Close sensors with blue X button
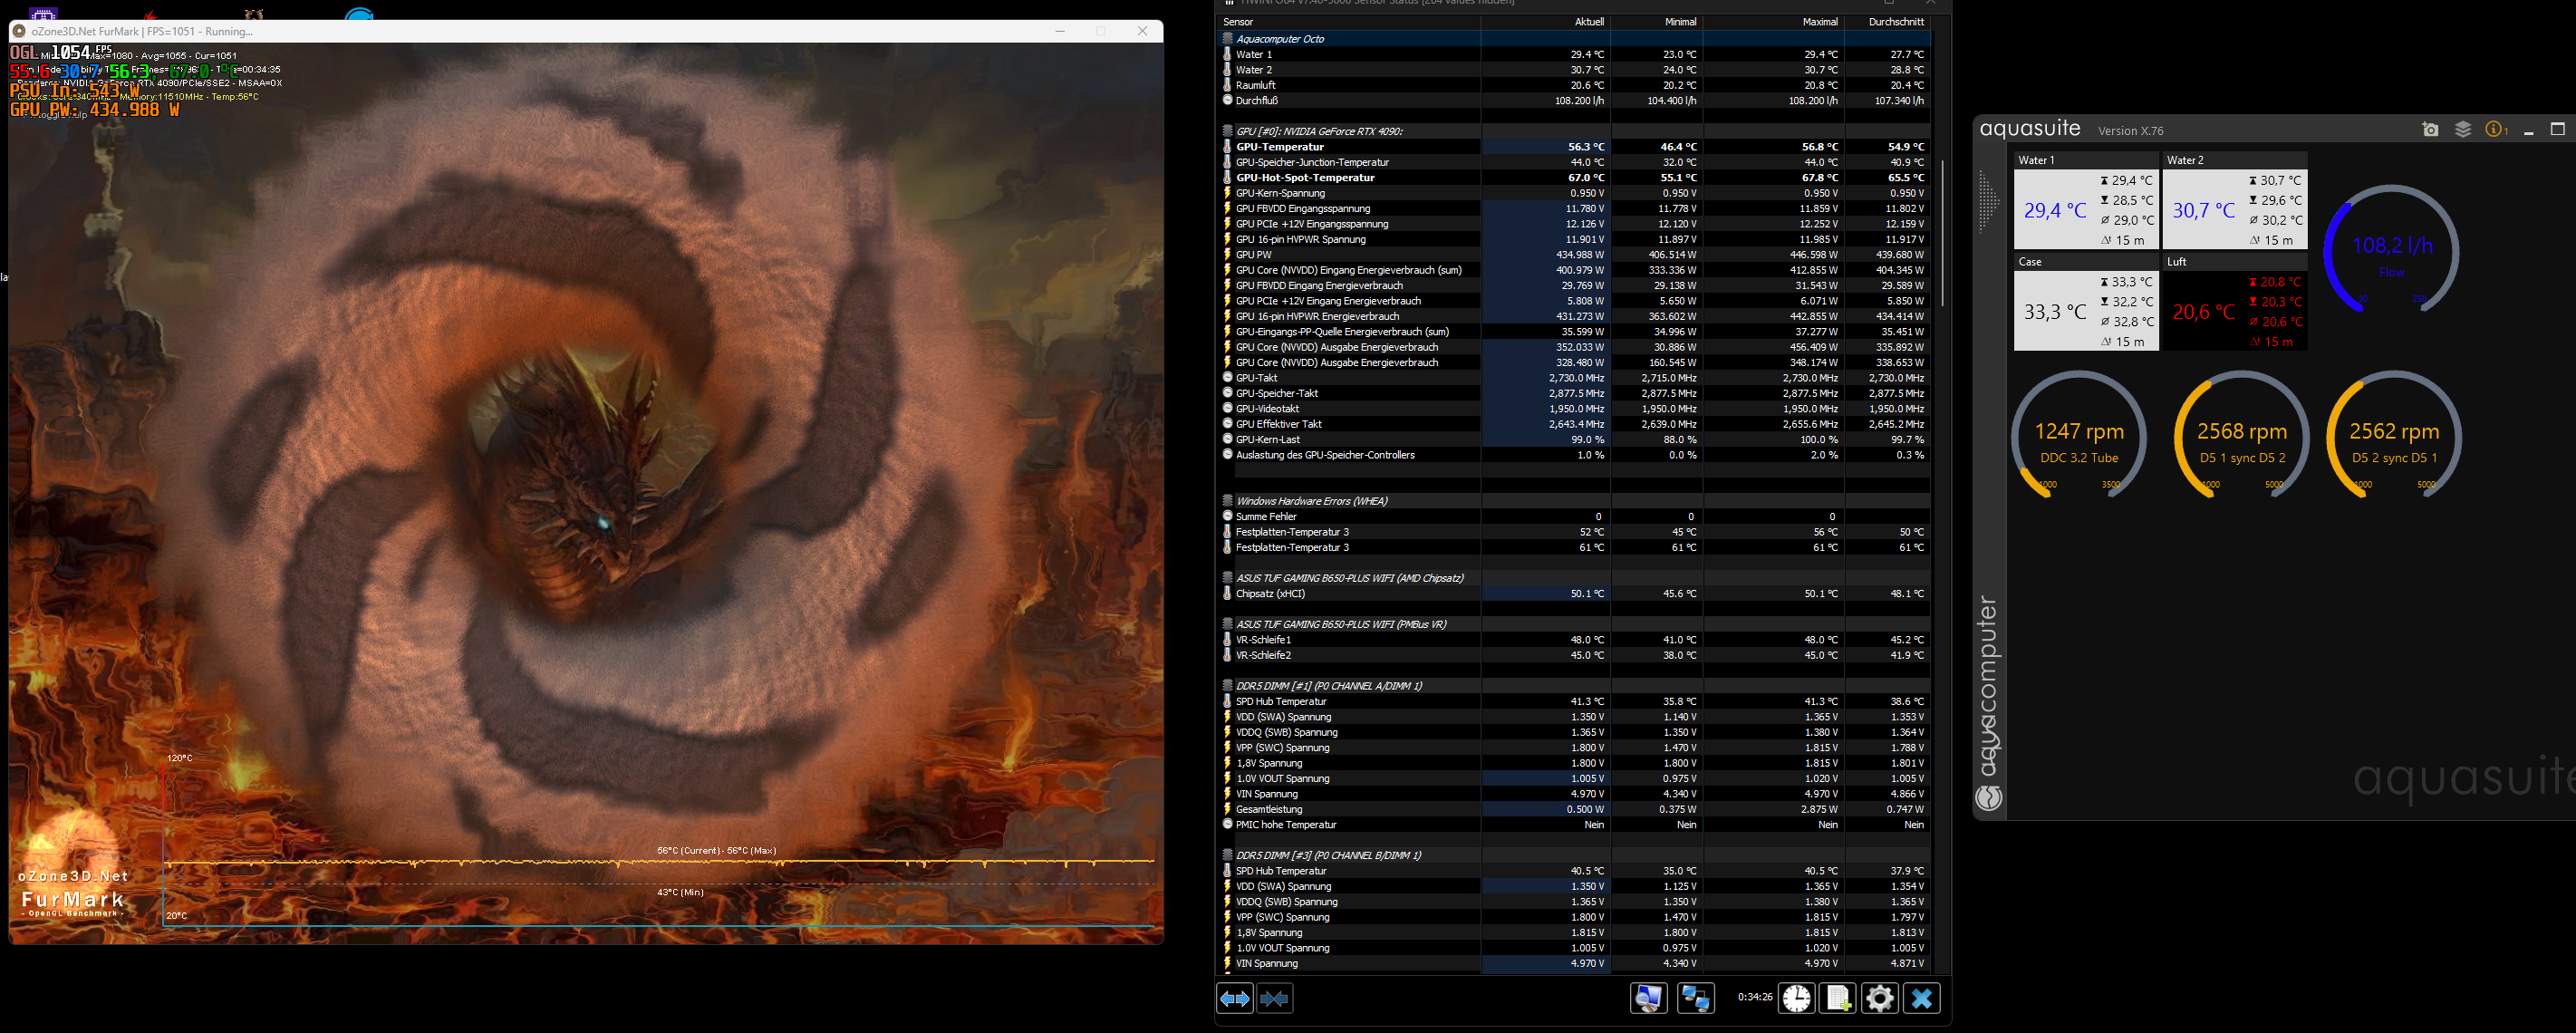The width and height of the screenshot is (2576, 1033). [x=1921, y=998]
